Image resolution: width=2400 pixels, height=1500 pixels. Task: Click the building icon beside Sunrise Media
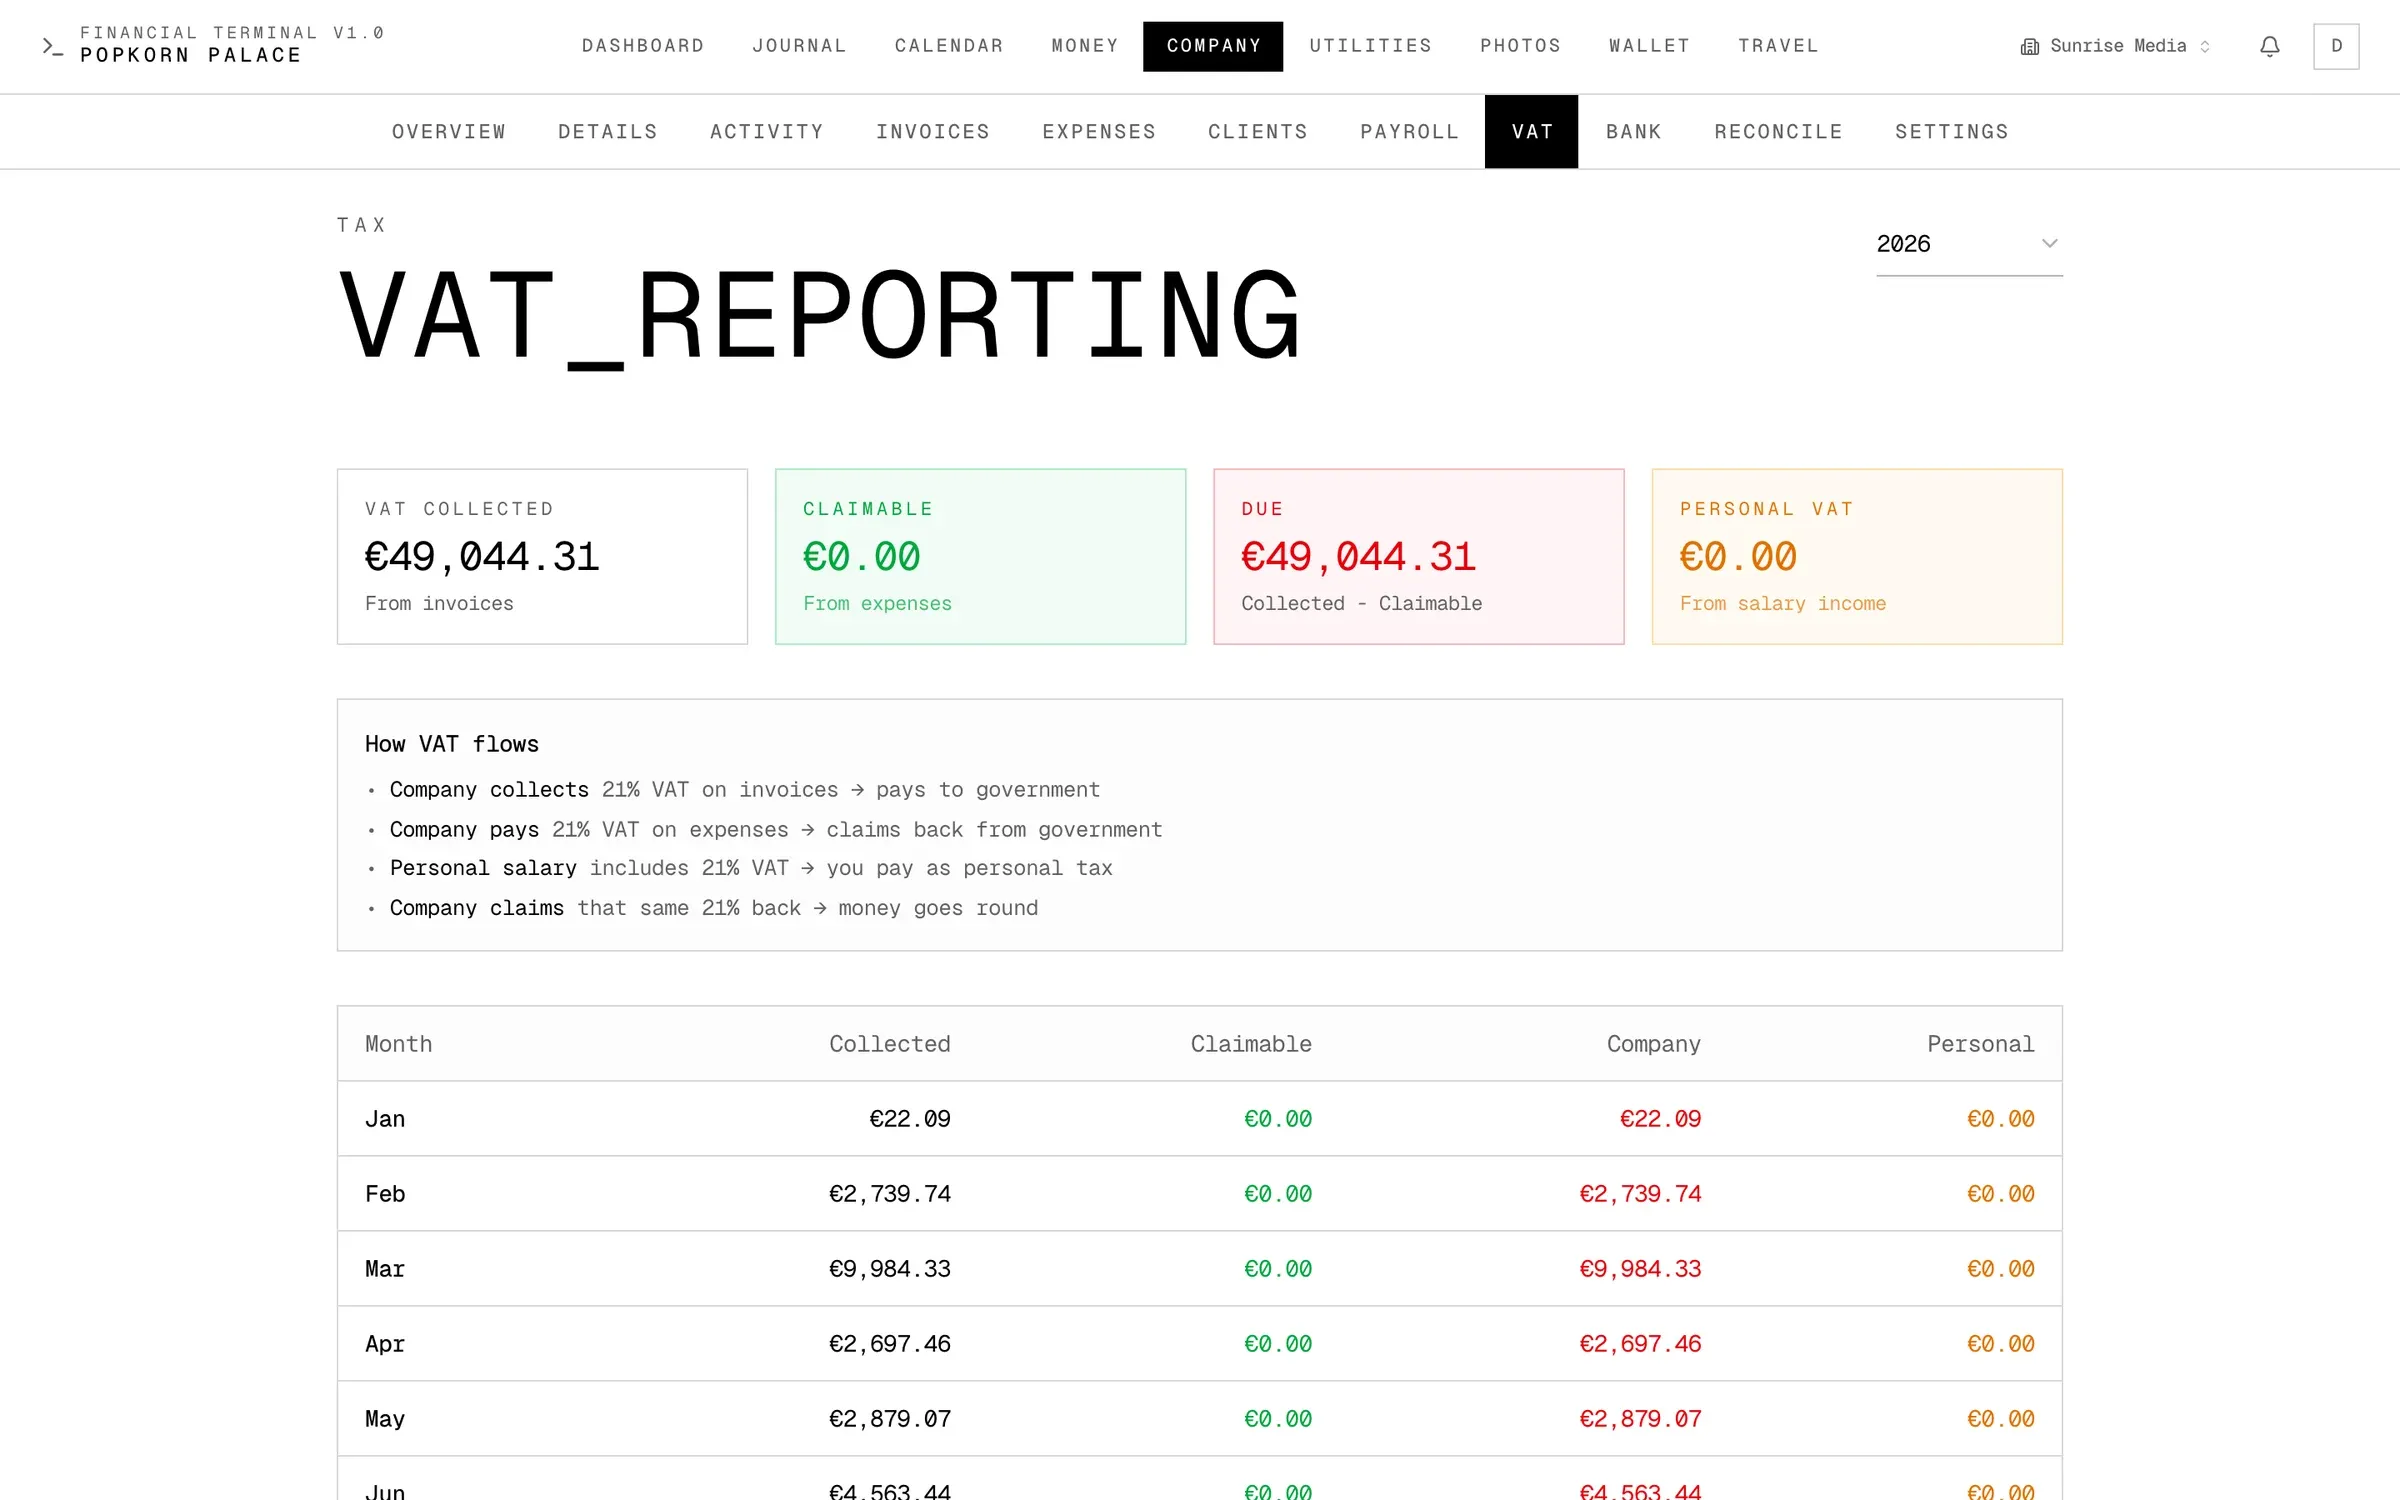coord(2030,46)
